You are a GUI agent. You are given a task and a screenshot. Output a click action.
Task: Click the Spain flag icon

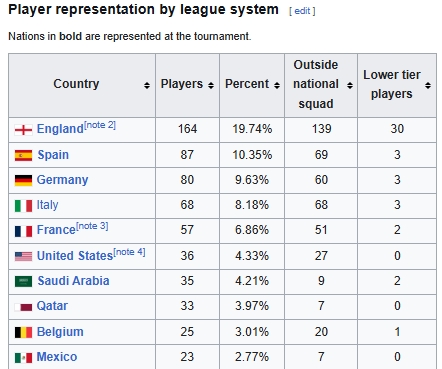(23, 155)
